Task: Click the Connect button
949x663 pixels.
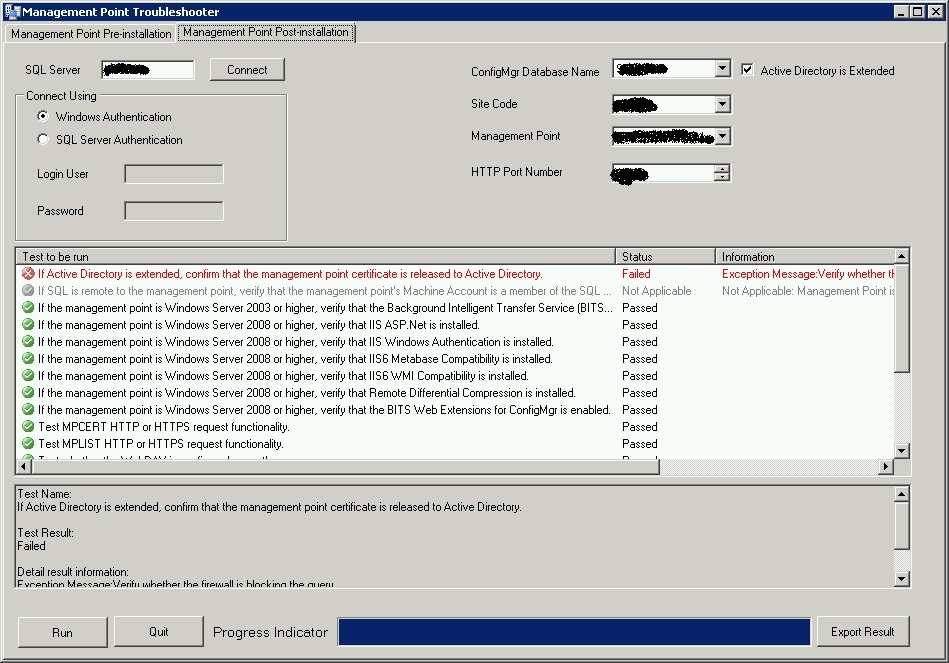Action: pyautogui.click(x=247, y=70)
